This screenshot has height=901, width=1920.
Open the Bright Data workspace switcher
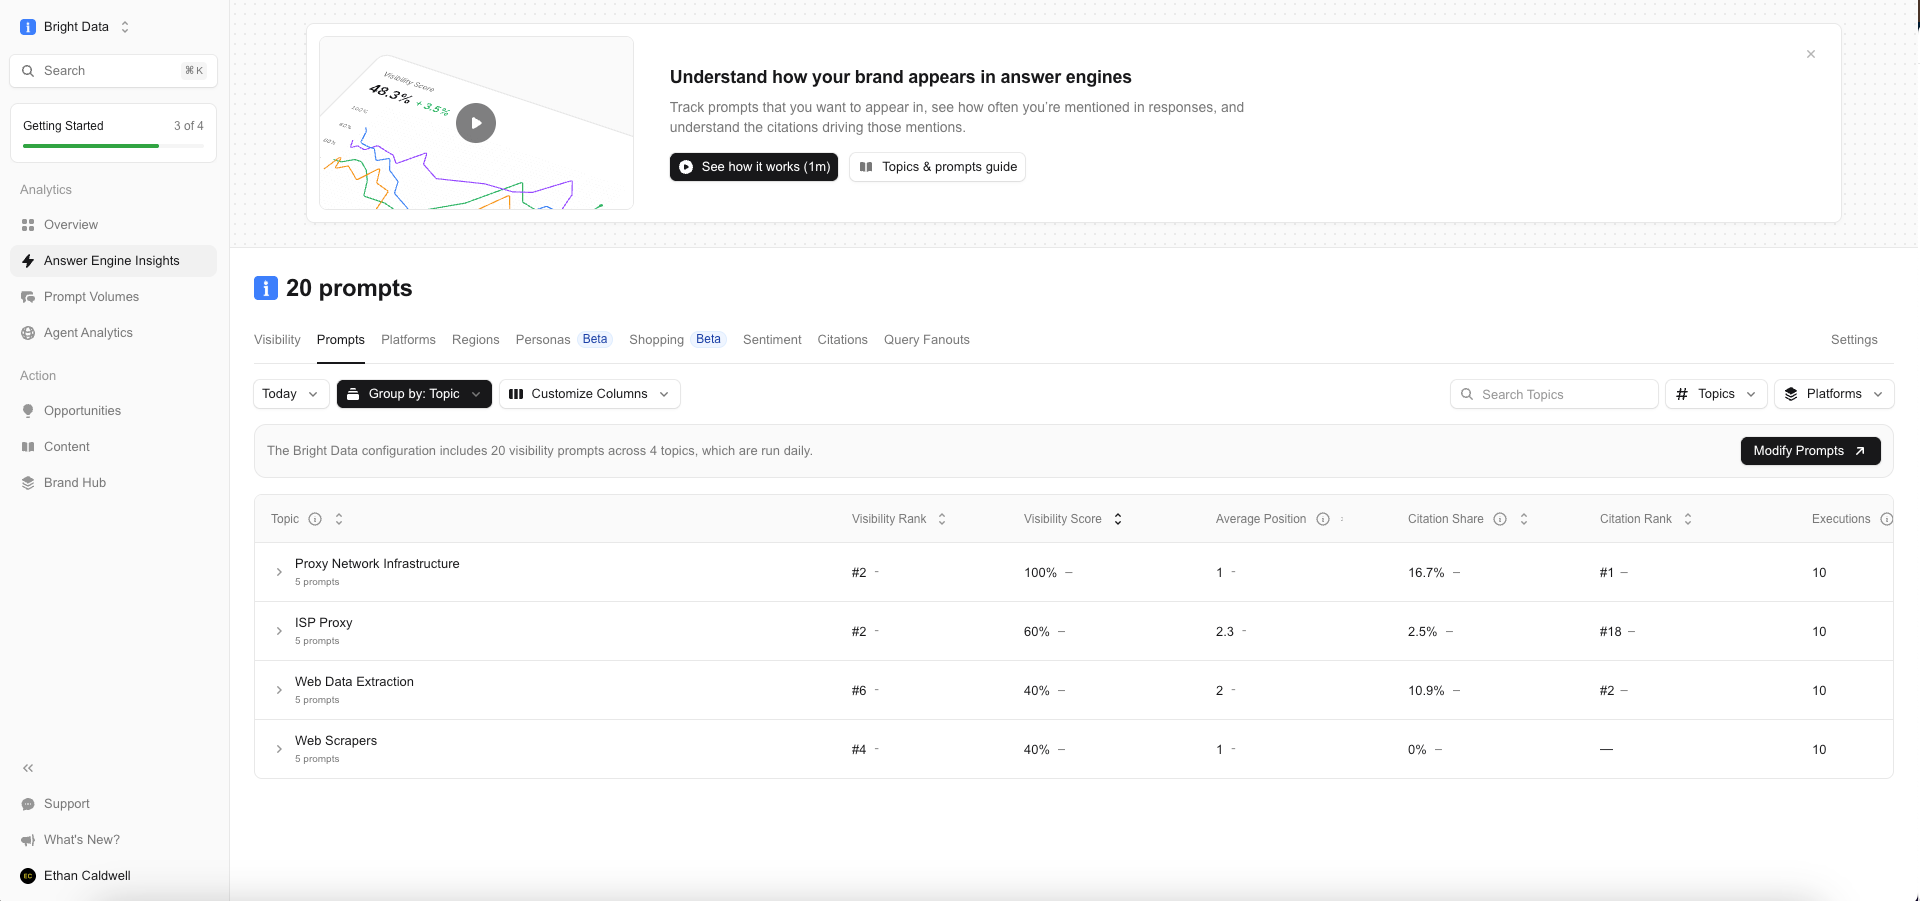(x=76, y=27)
